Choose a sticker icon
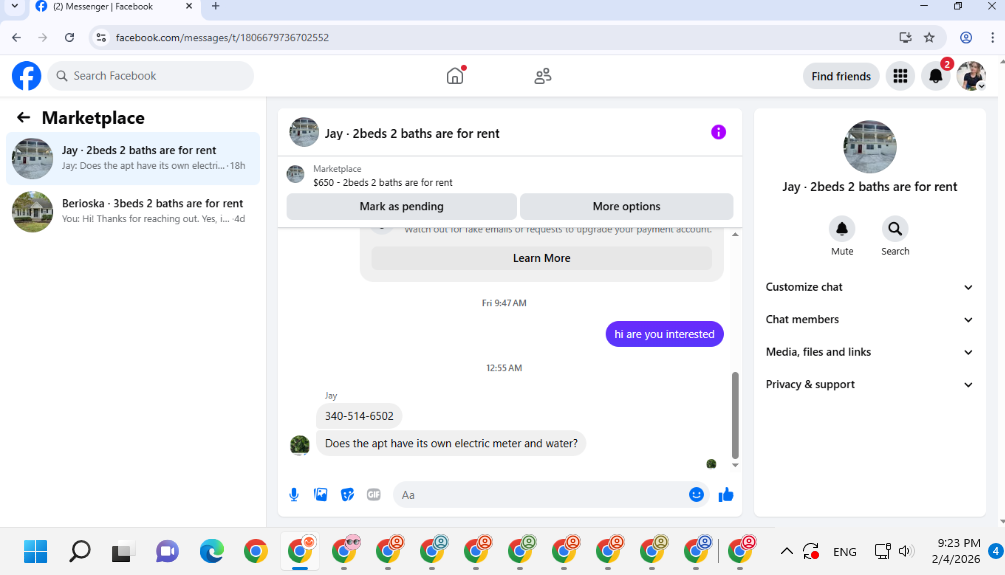The image size is (1005, 575). [347, 495]
